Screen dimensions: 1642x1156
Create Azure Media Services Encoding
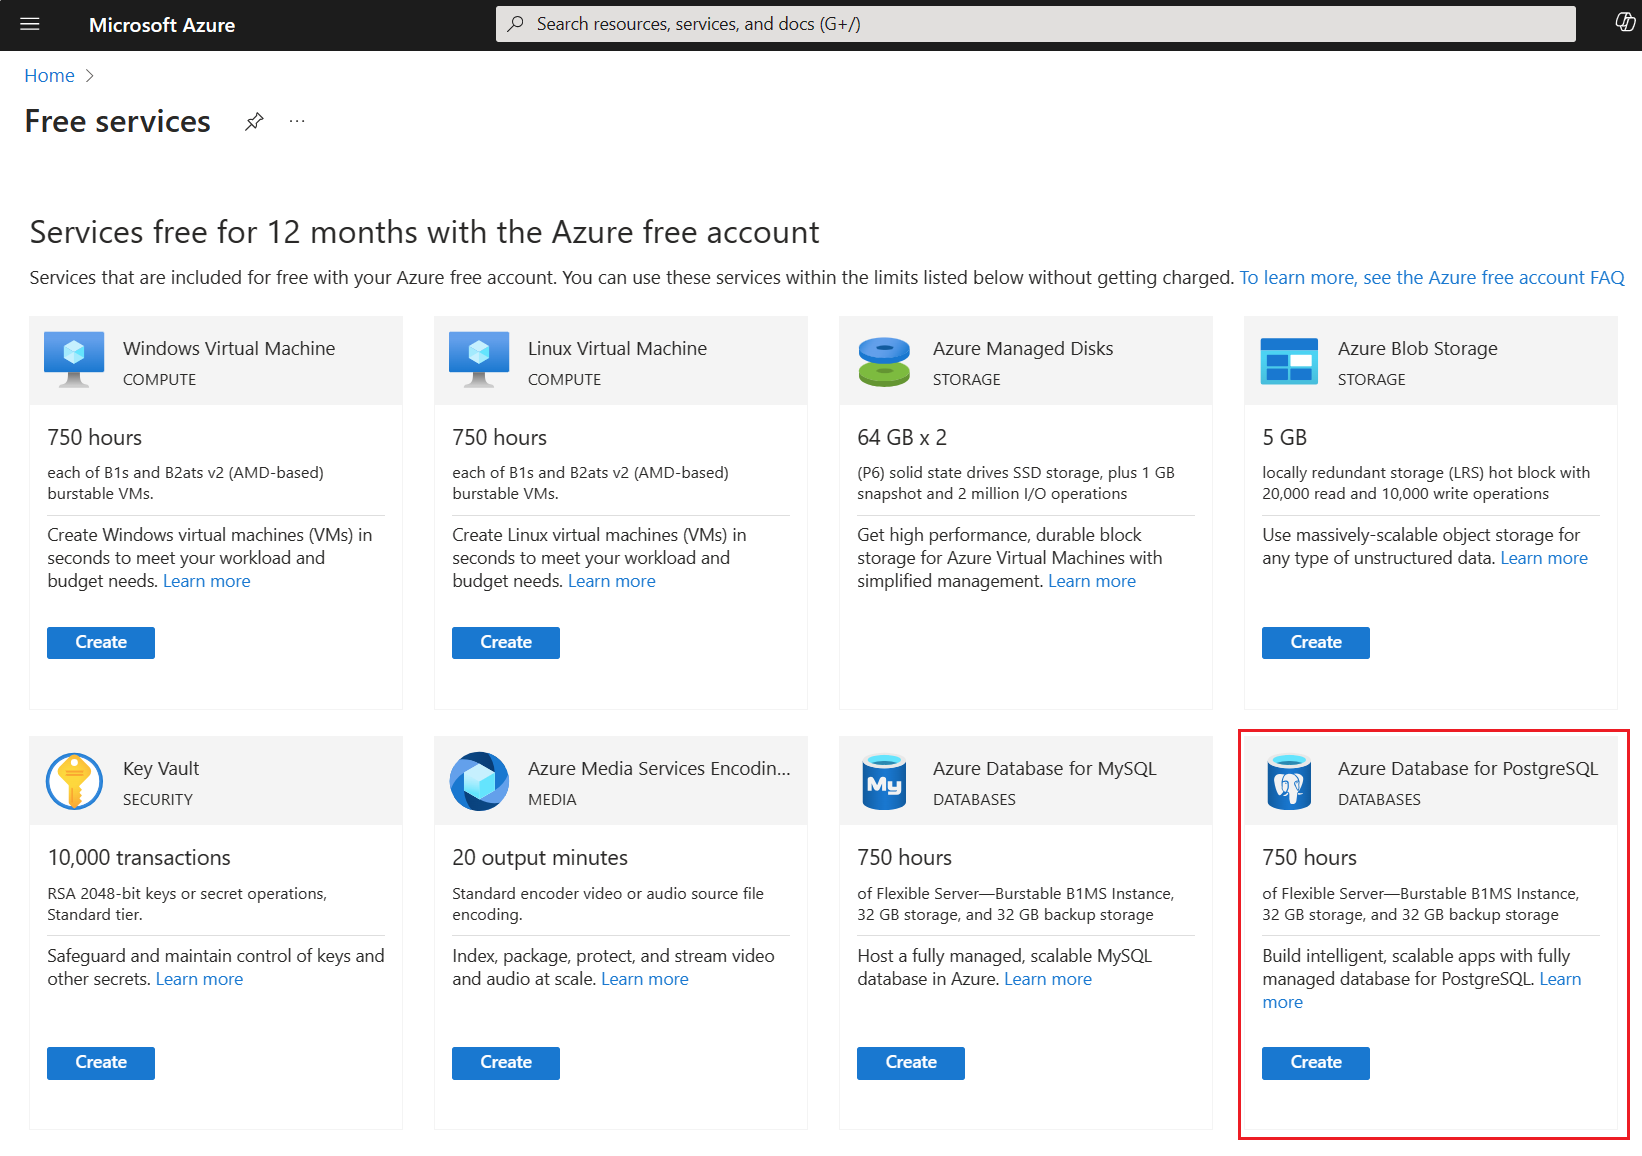click(x=506, y=1062)
